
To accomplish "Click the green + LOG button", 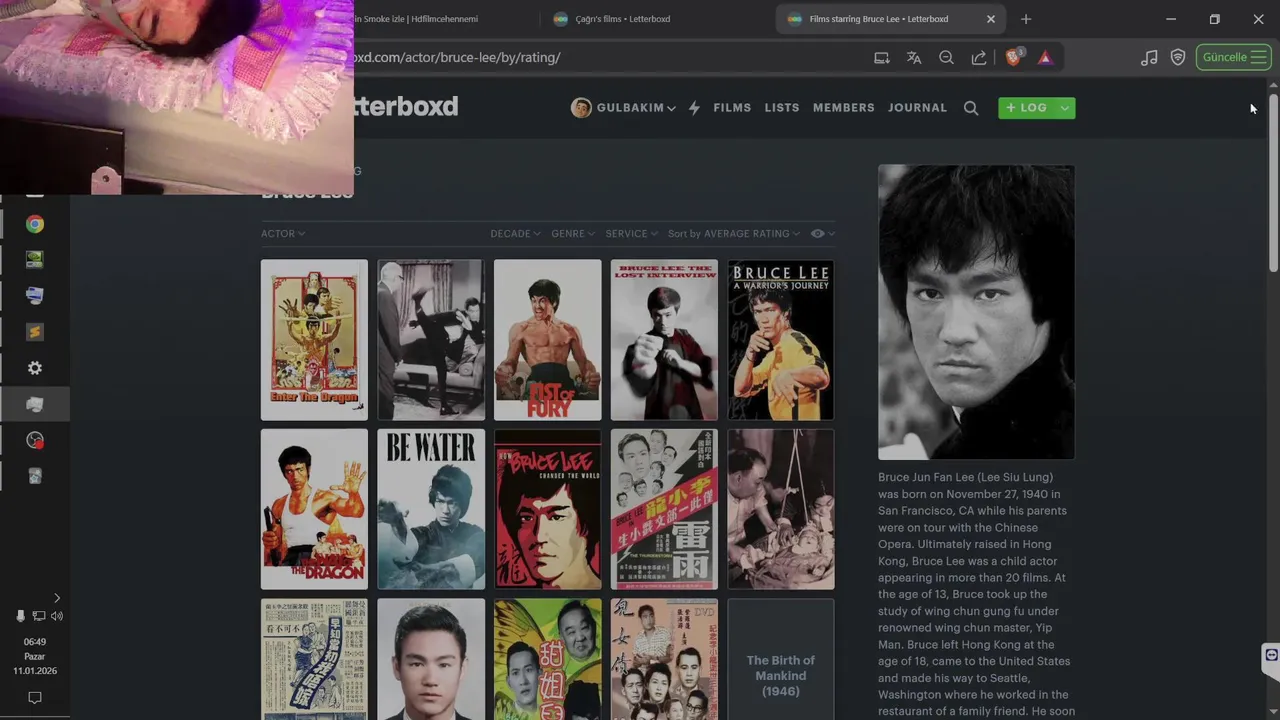I will (x=1027, y=108).
